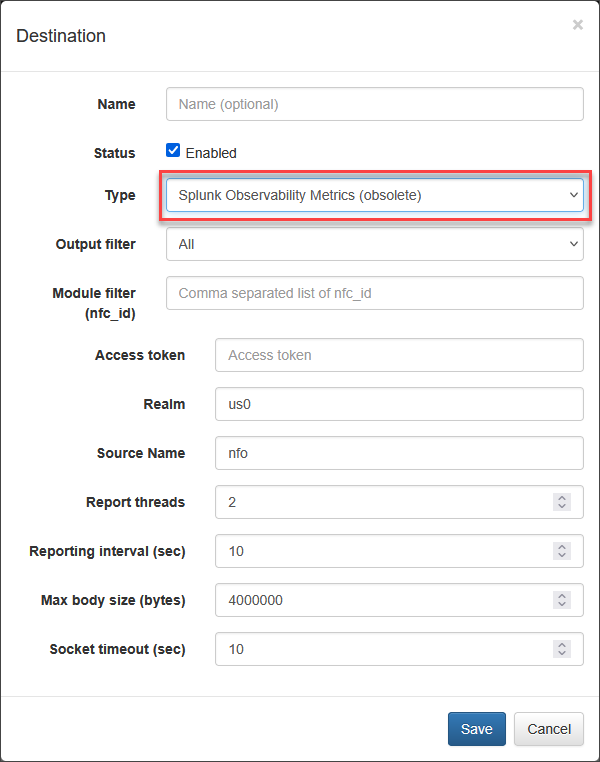The width and height of the screenshot is (600, 762).
Task: Decrease Report threads using the down arrow
Action: [x=562, y=506]
